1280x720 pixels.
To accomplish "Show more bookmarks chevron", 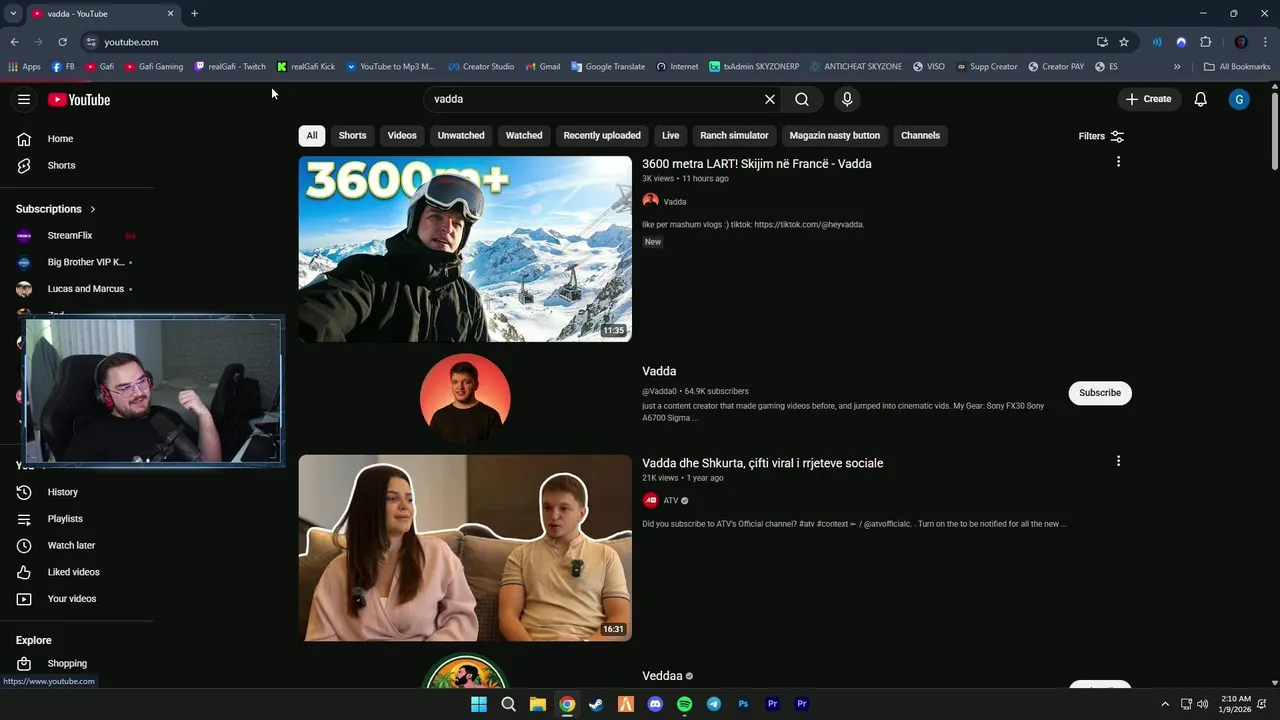I will (x=1177, y=67).
